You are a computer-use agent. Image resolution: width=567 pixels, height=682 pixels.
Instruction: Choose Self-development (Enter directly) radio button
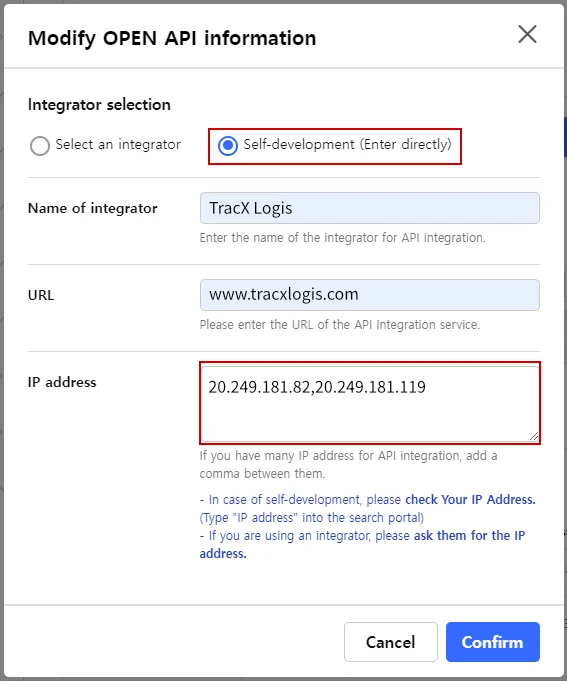click(228, 145)
